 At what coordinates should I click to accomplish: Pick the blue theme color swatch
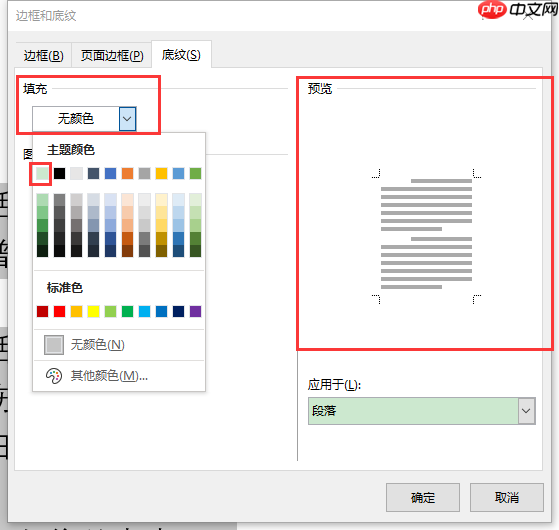point(111,174)
